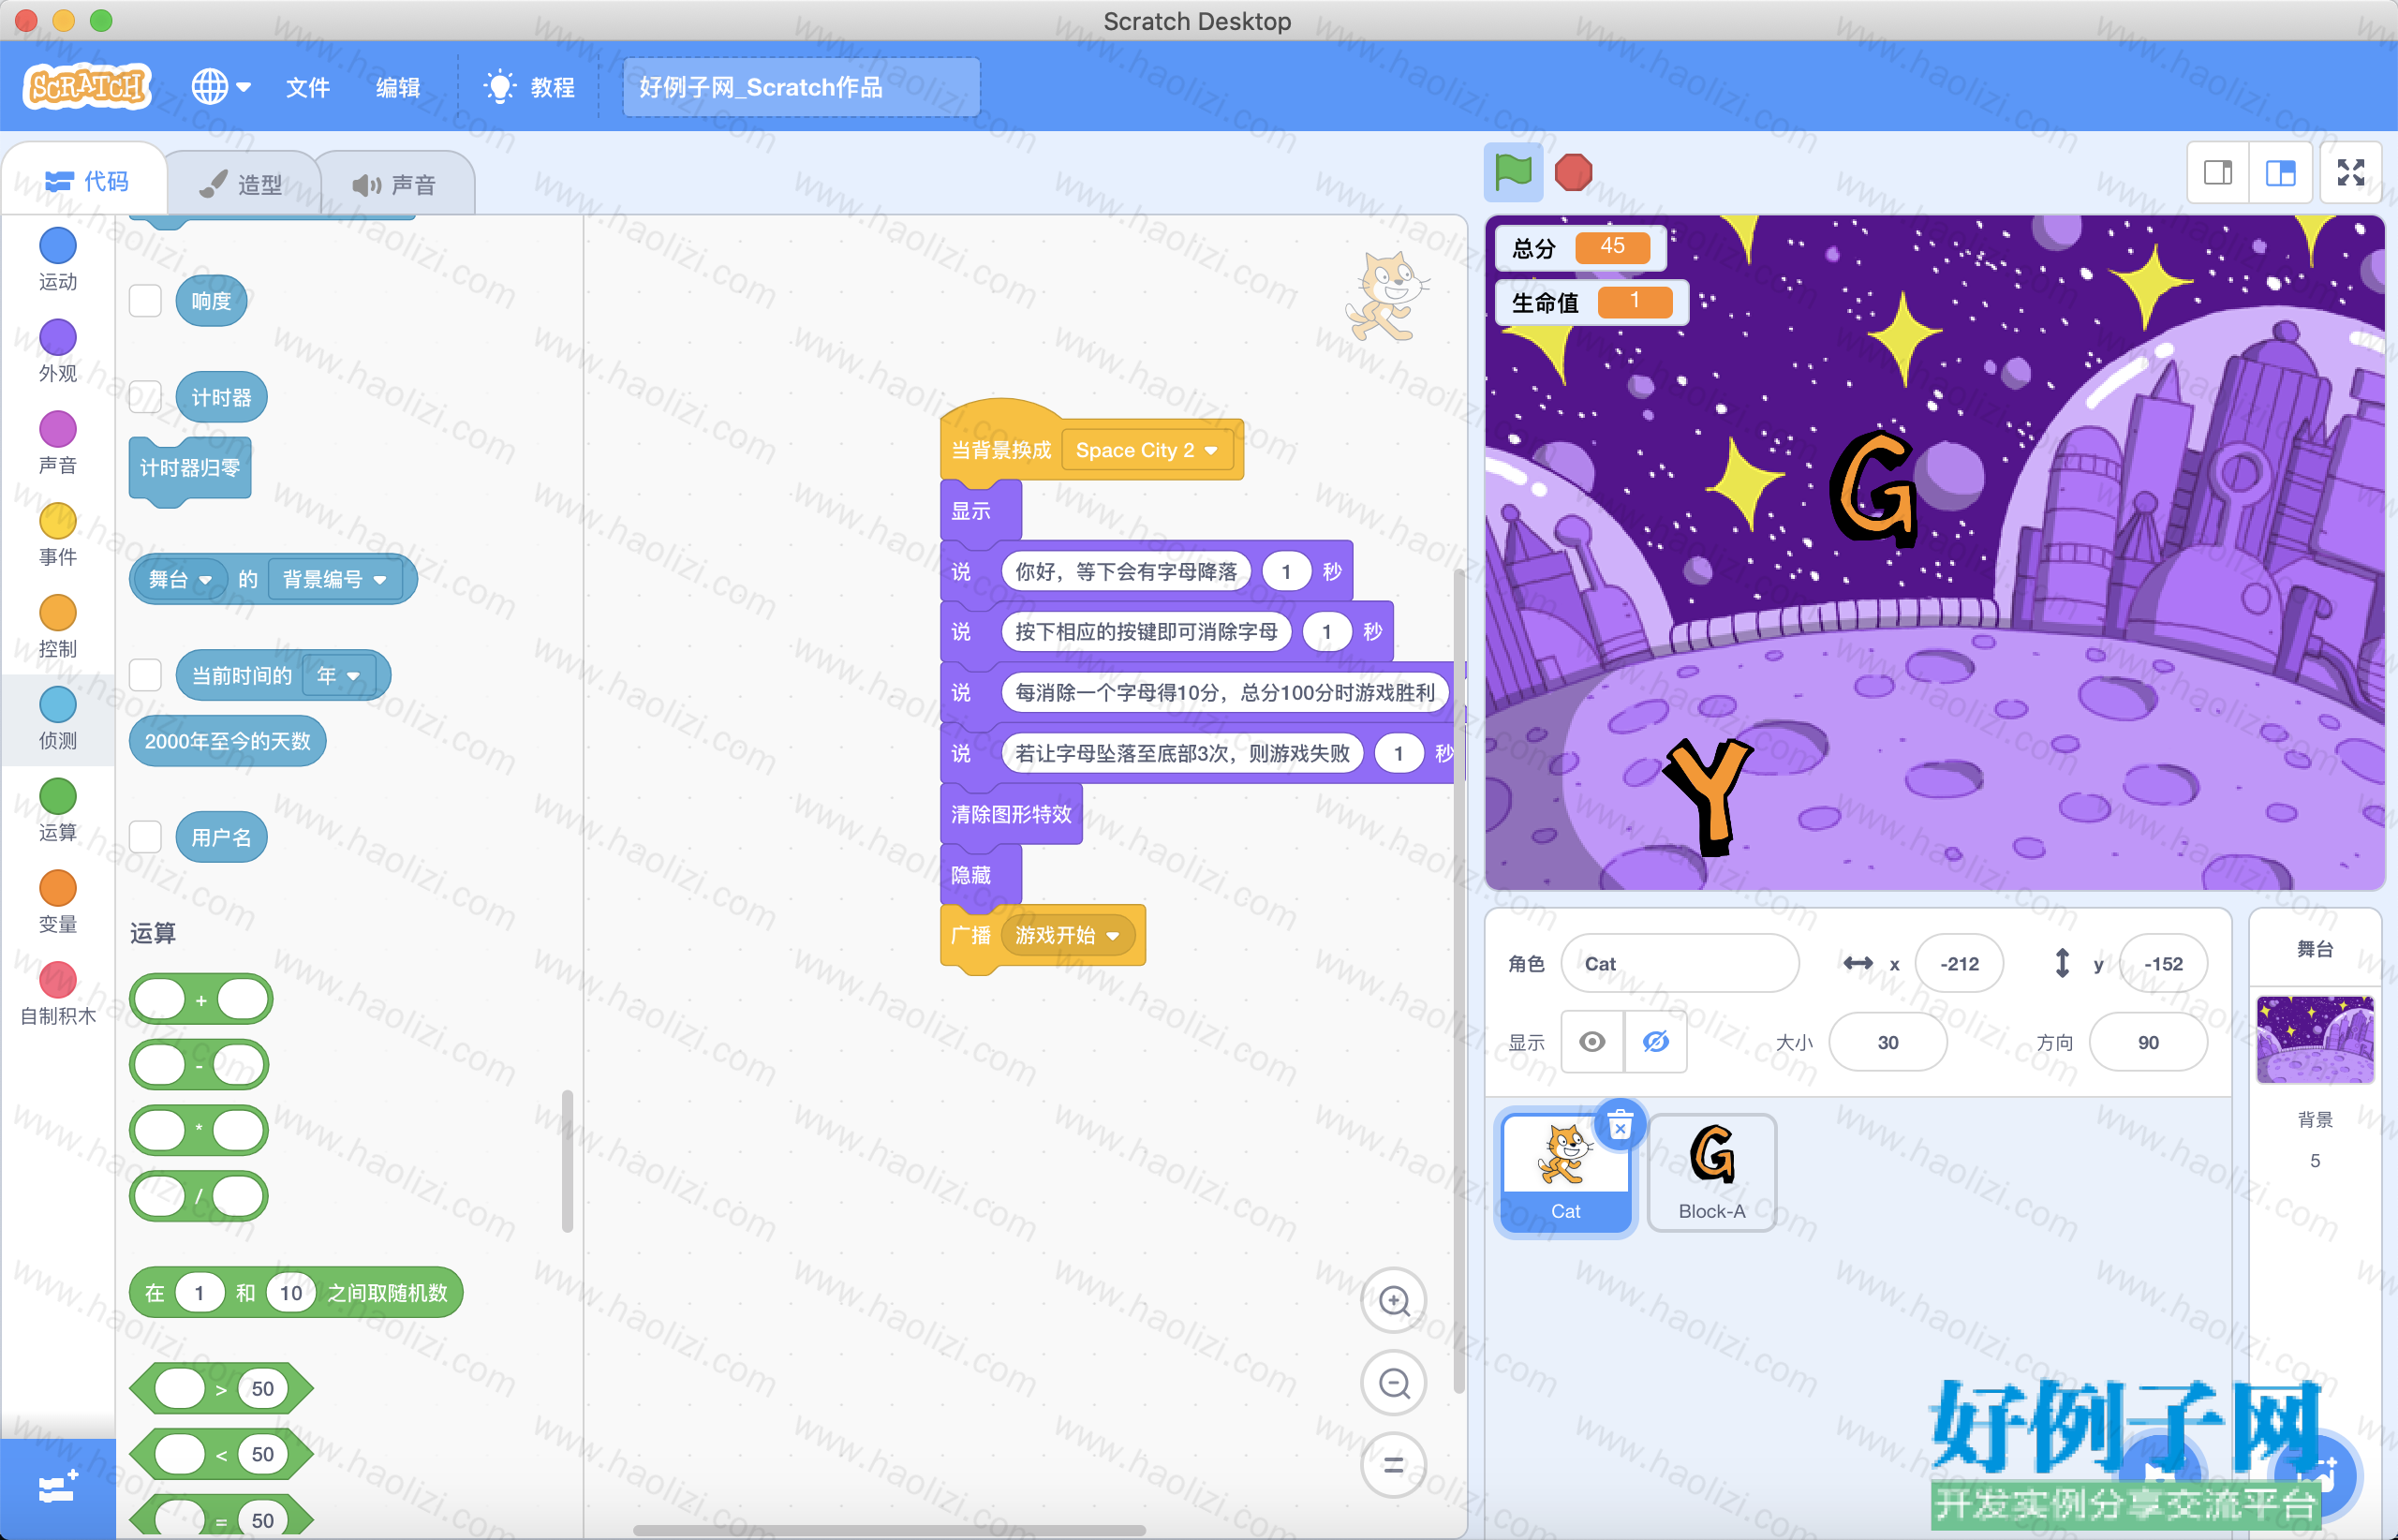2398x1540 pixels.
Task: Open the 背景编号 dropdown
Action: point(335,579)
